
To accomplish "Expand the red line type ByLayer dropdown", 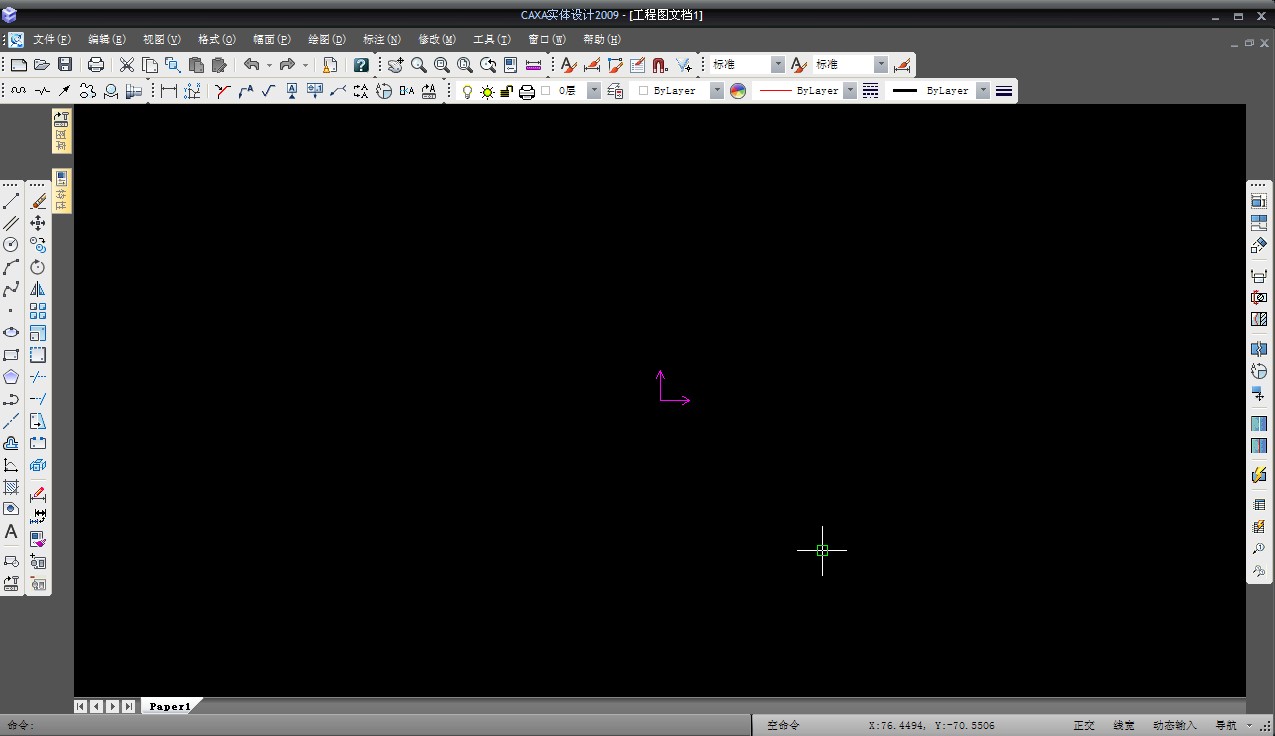I will click(x=850, y=91).
